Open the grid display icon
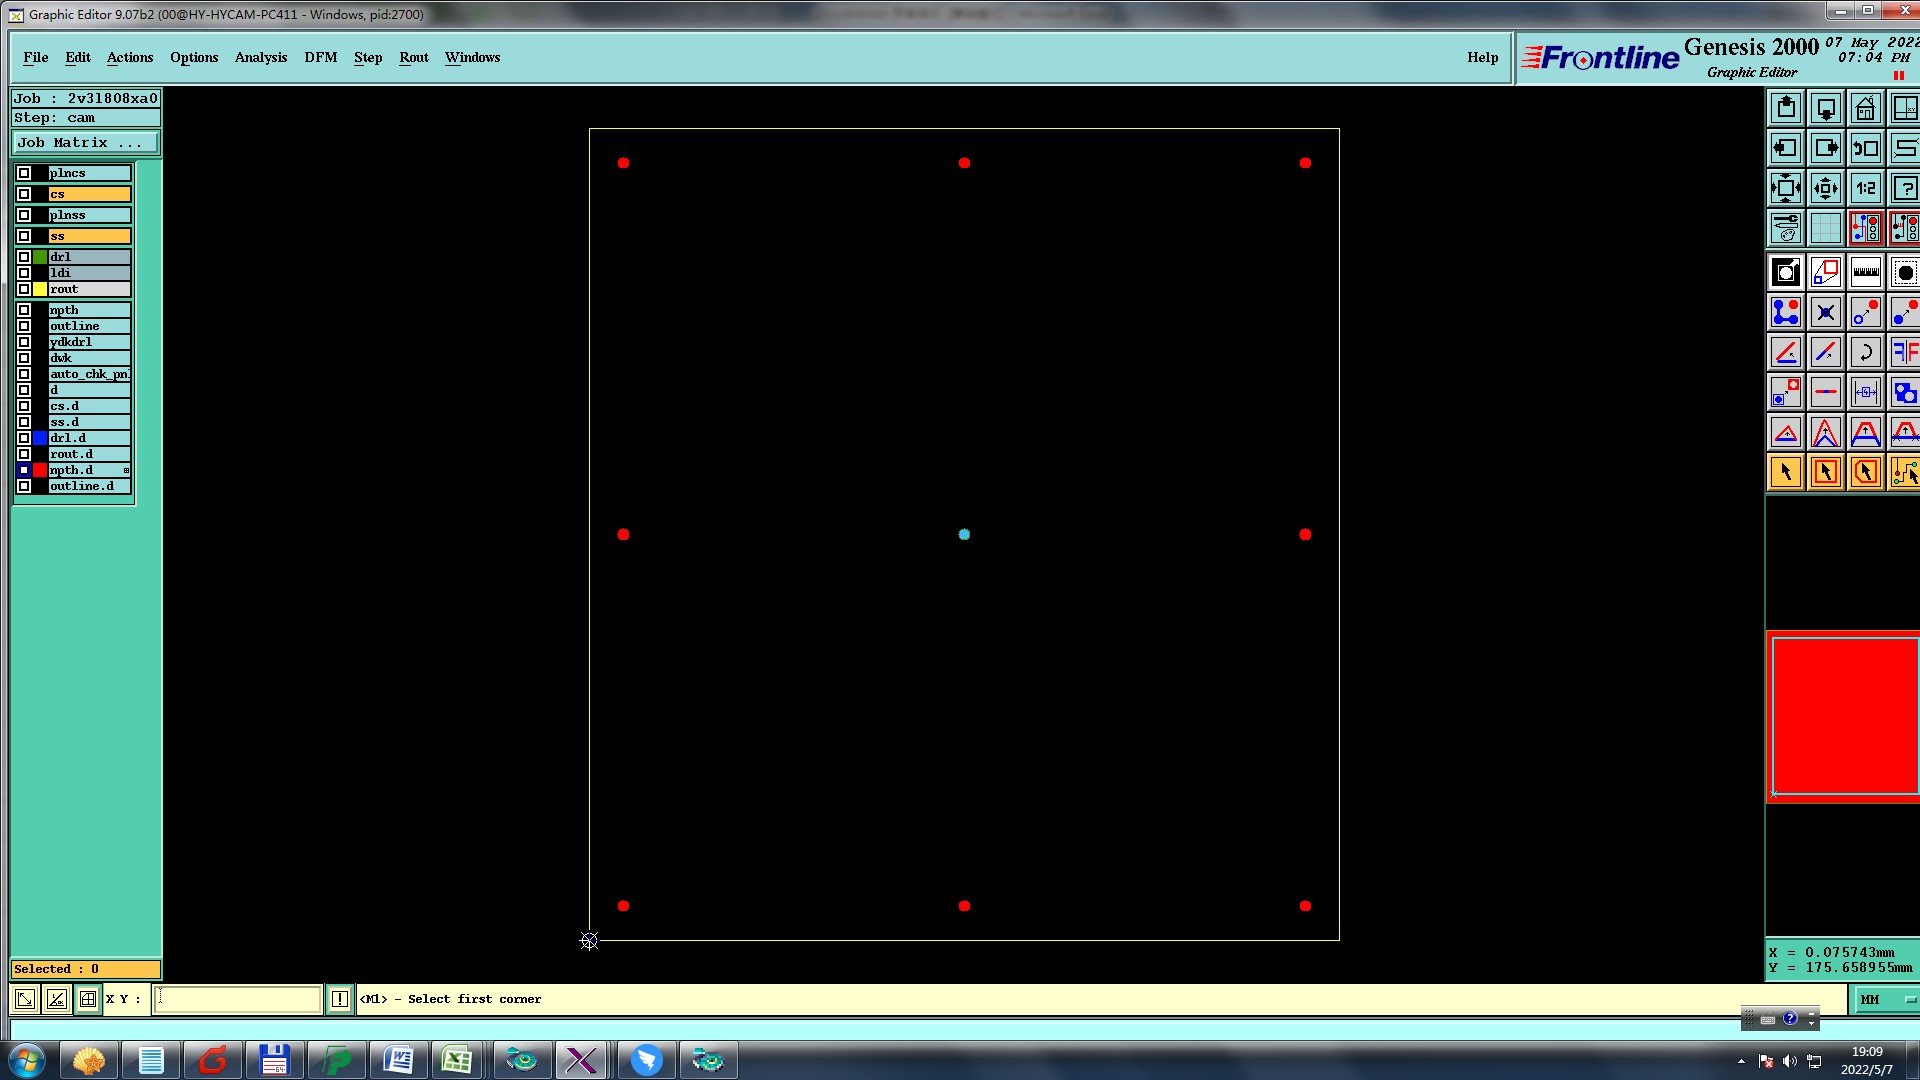Image resolution: width=1920 pixels, height=1080 pixels. [x=1825, y=228]
